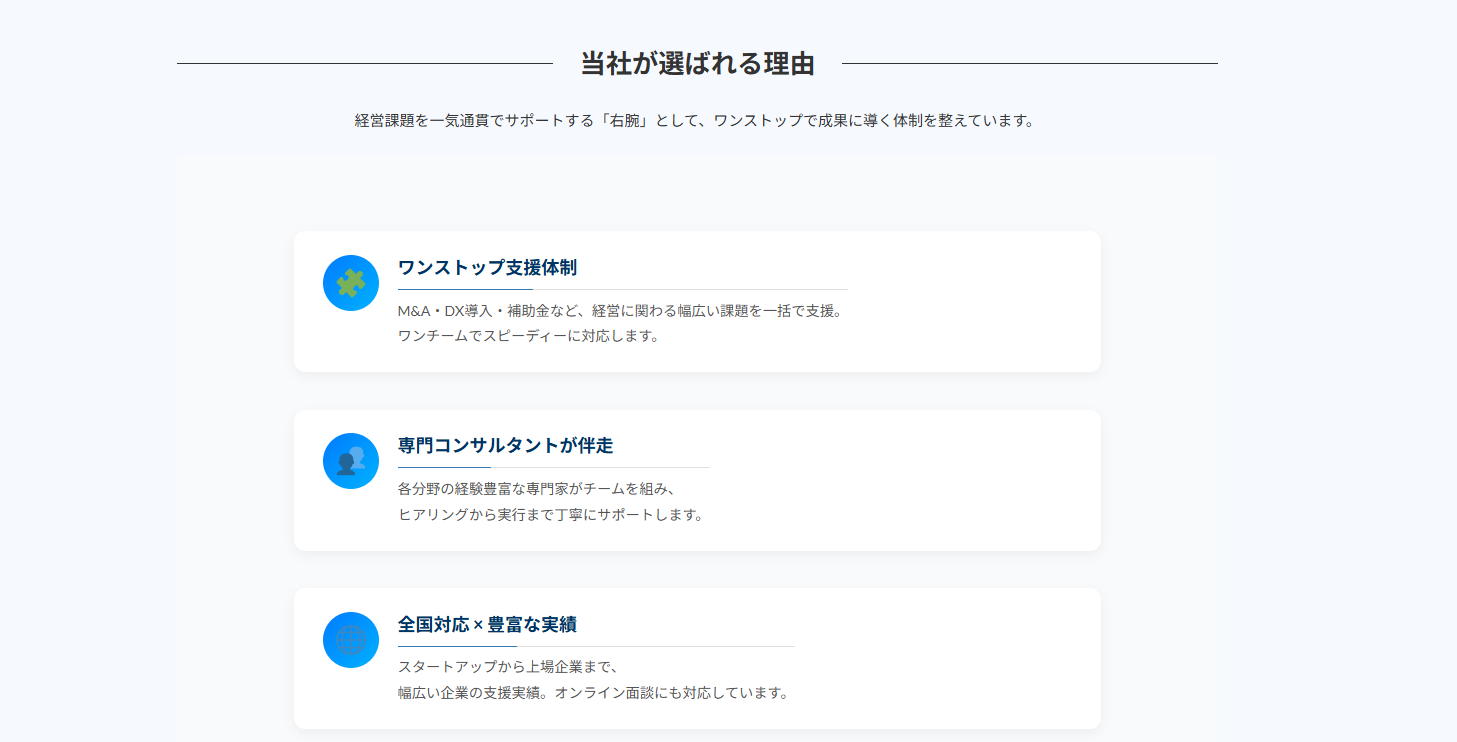Click the circular icon on the bottom card

[x=350, y=640]
